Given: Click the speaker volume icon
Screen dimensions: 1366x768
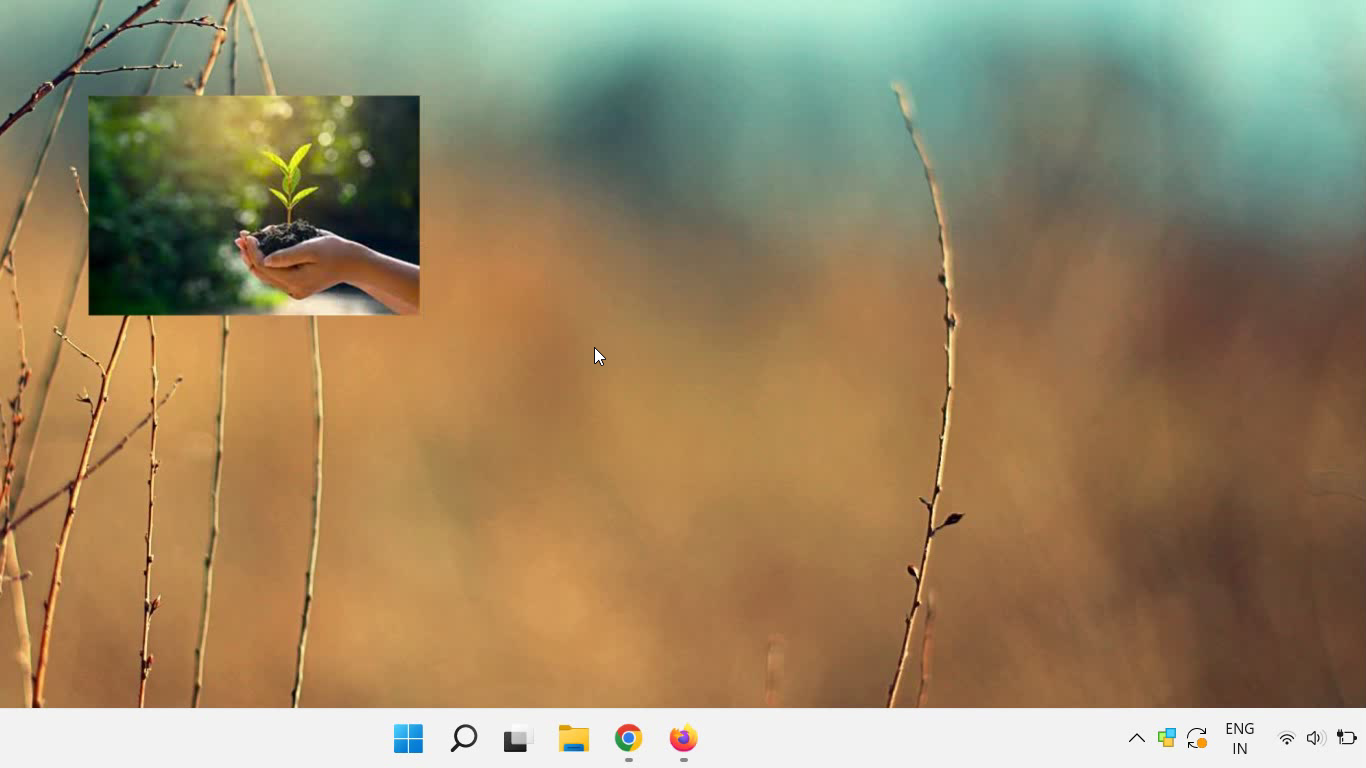Looking at the screenshot, I should 1315,739.
